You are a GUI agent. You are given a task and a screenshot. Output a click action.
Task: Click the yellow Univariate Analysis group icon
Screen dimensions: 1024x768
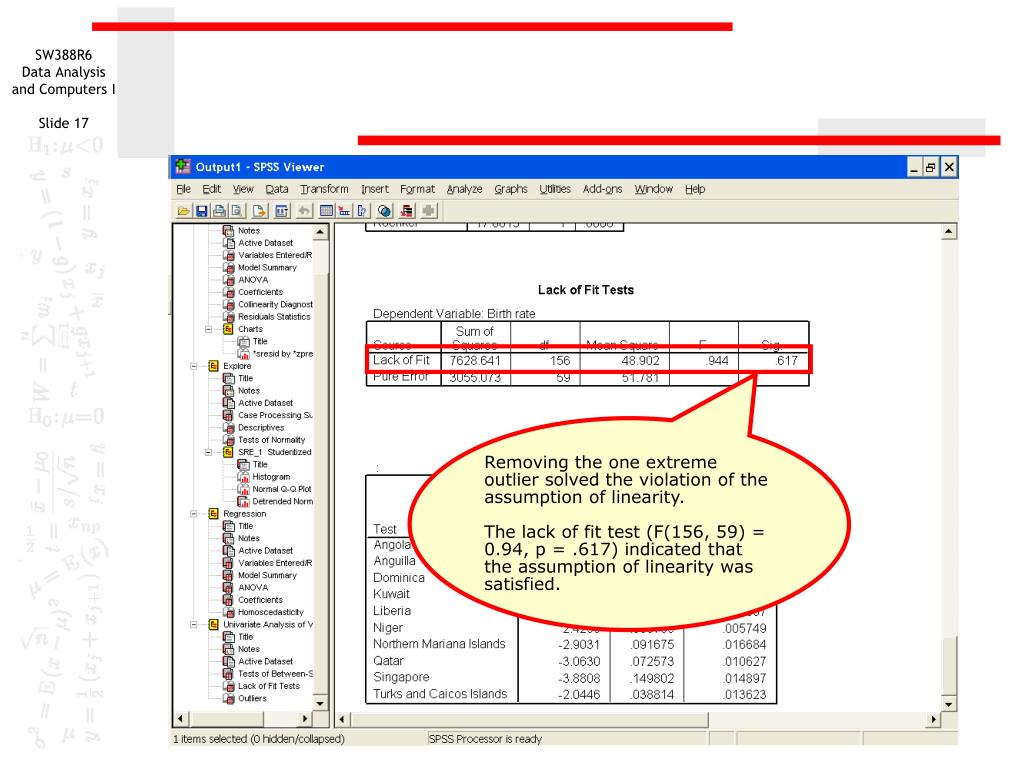pyautogui.click(x=214, y=625)
